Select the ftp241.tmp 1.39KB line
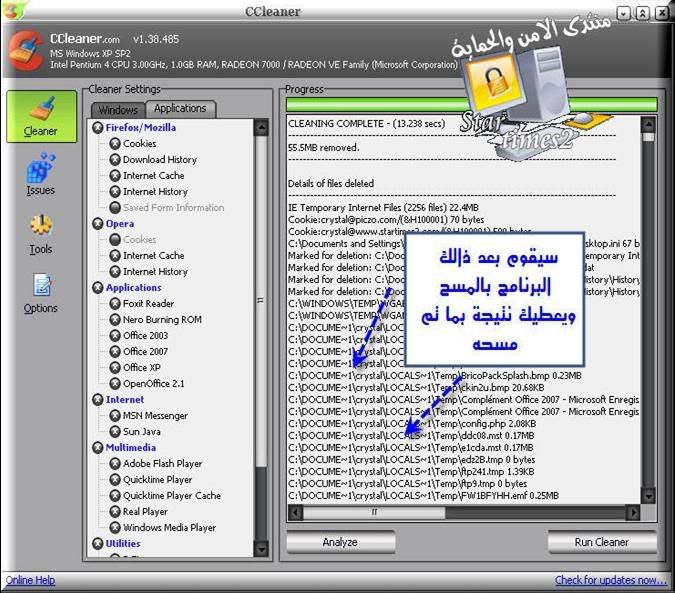The width and height of the screenshot is (675, 593). coord(411,472)
